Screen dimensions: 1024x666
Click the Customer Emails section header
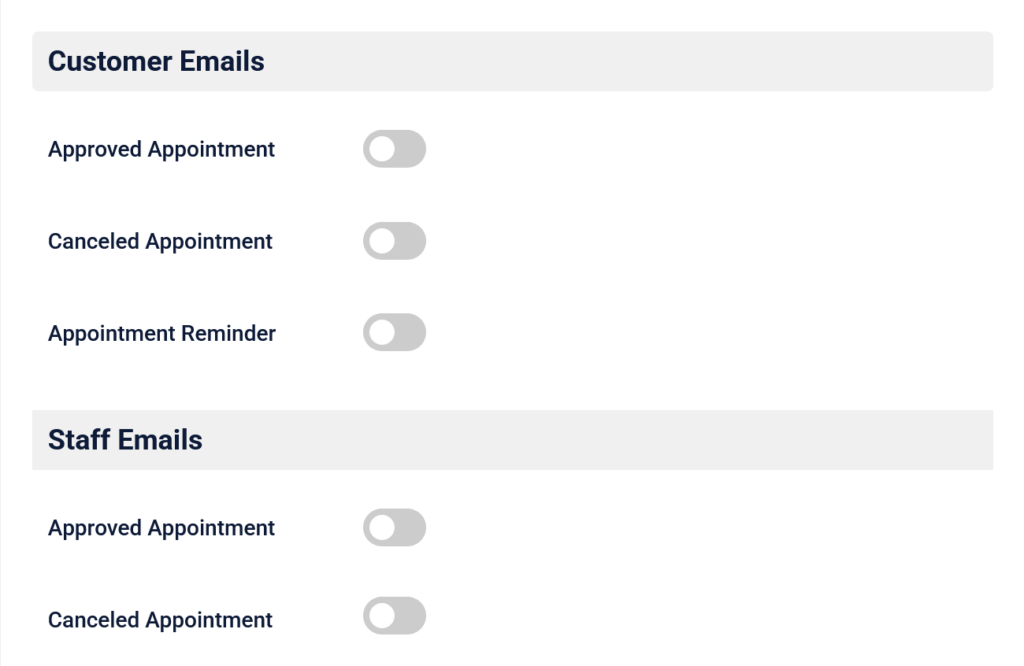[x=155, y=61]
